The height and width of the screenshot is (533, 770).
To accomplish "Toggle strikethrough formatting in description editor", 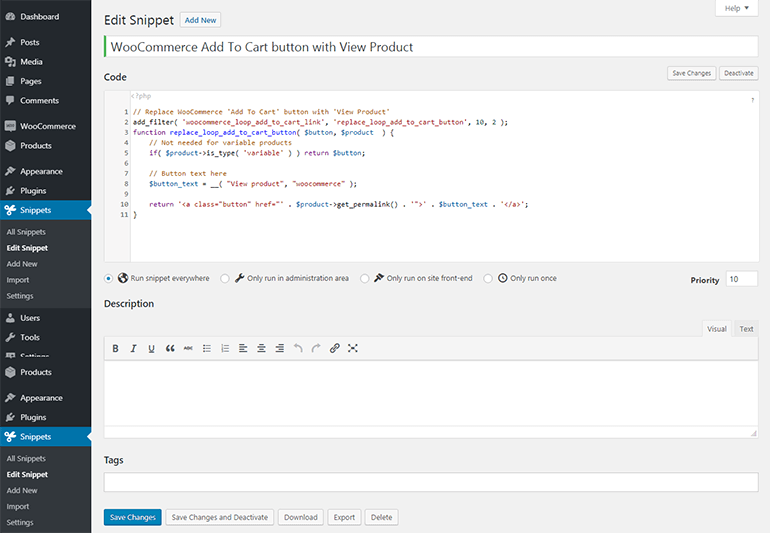I will [x=188, y=348].
